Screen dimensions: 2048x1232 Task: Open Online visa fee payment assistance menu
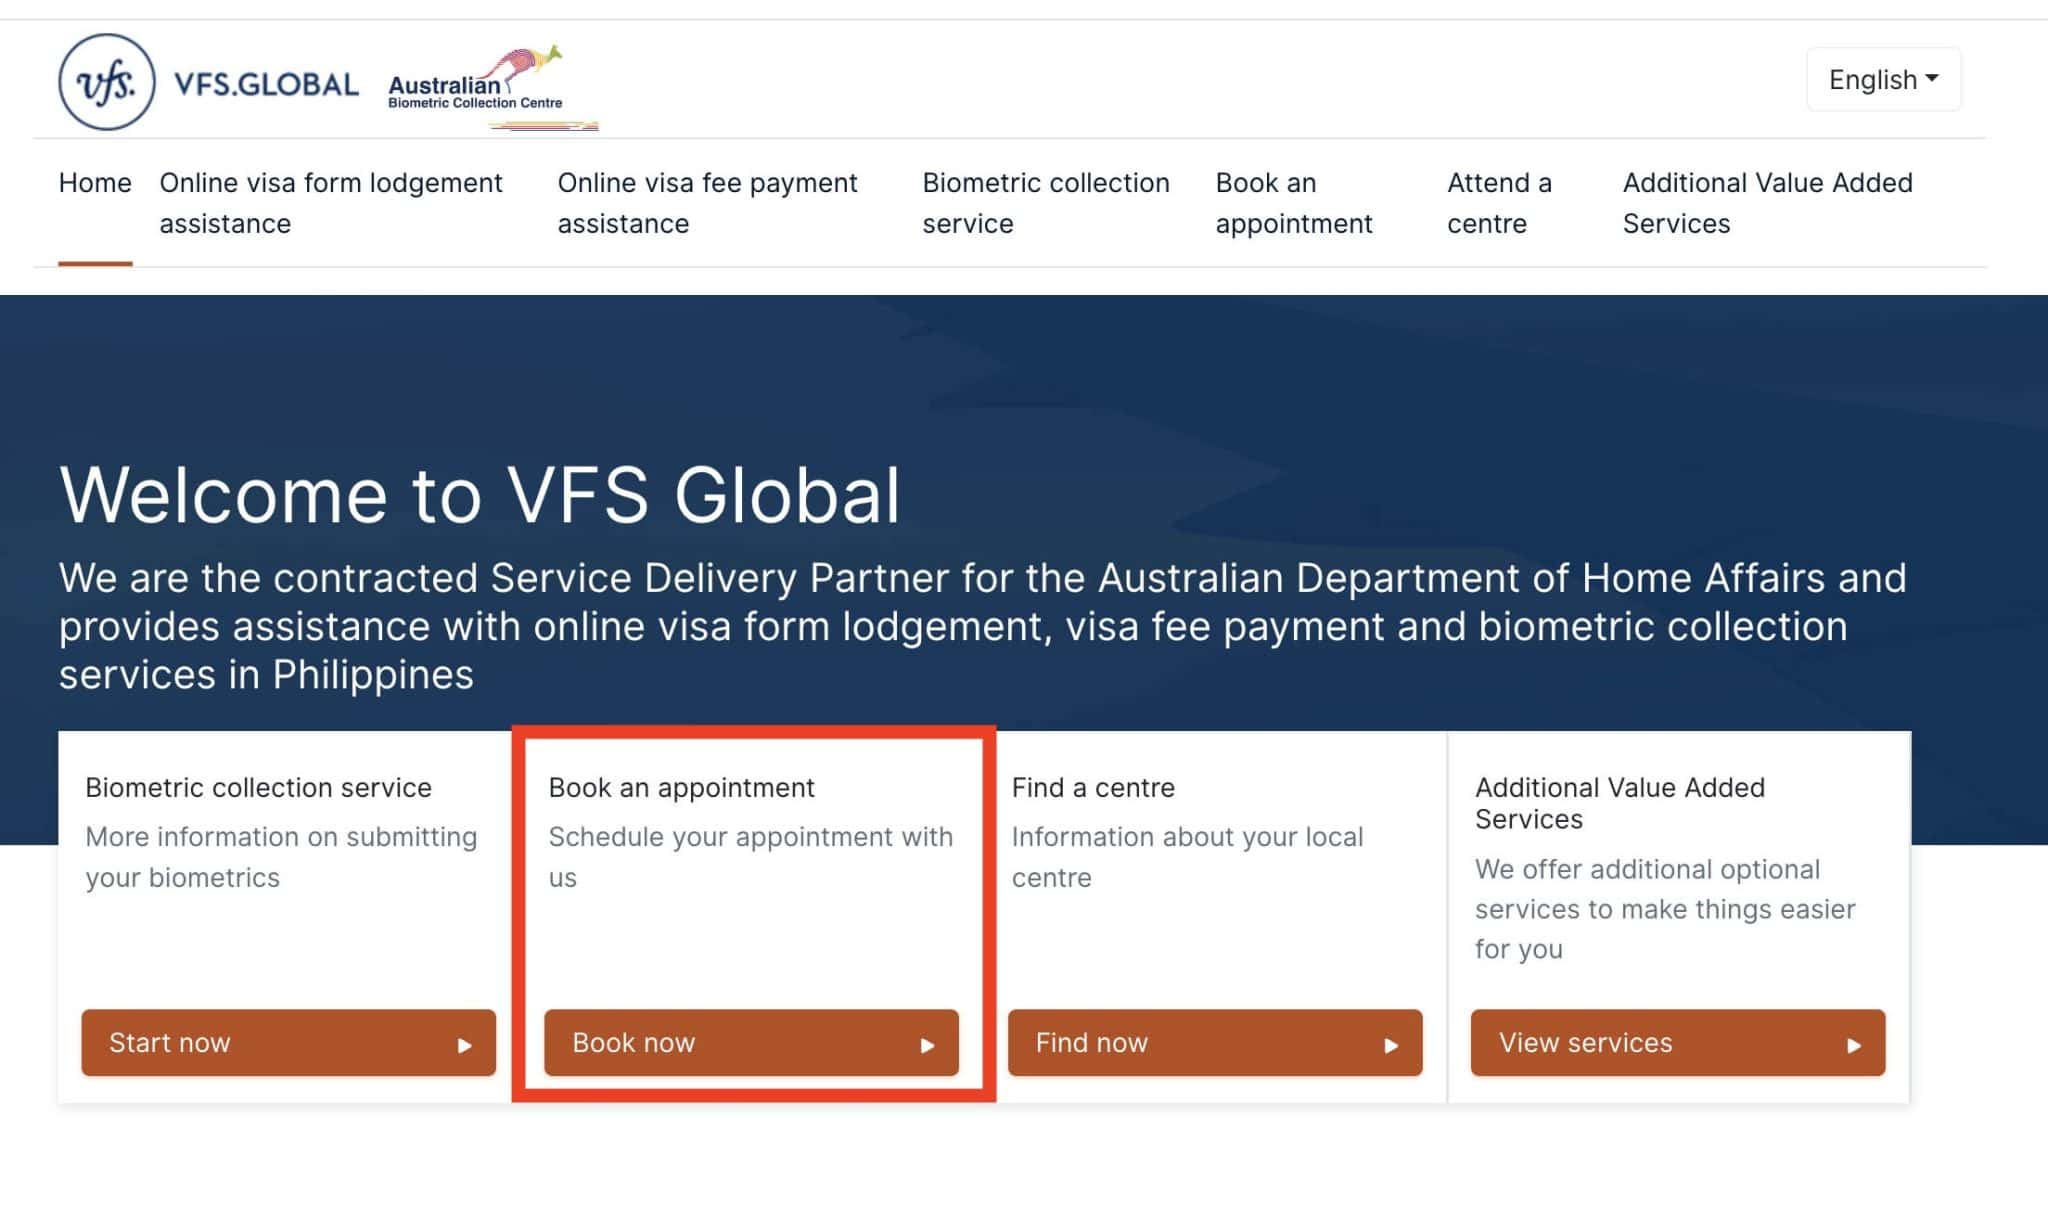pos(707,203)
